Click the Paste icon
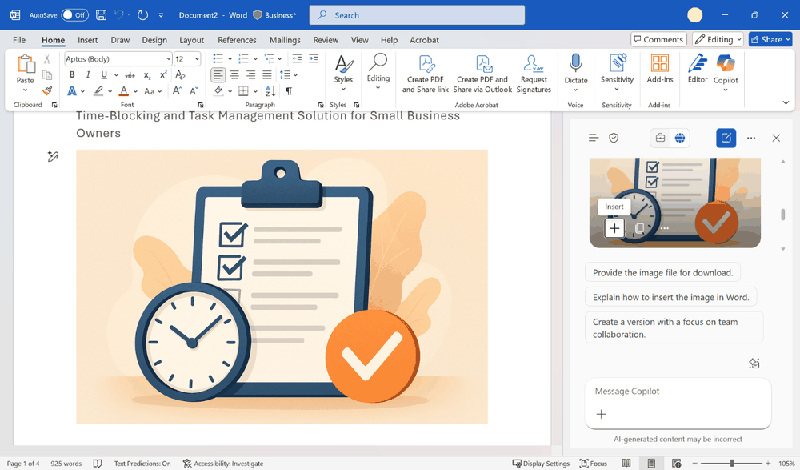800x470 pixels. click(25, 64)
